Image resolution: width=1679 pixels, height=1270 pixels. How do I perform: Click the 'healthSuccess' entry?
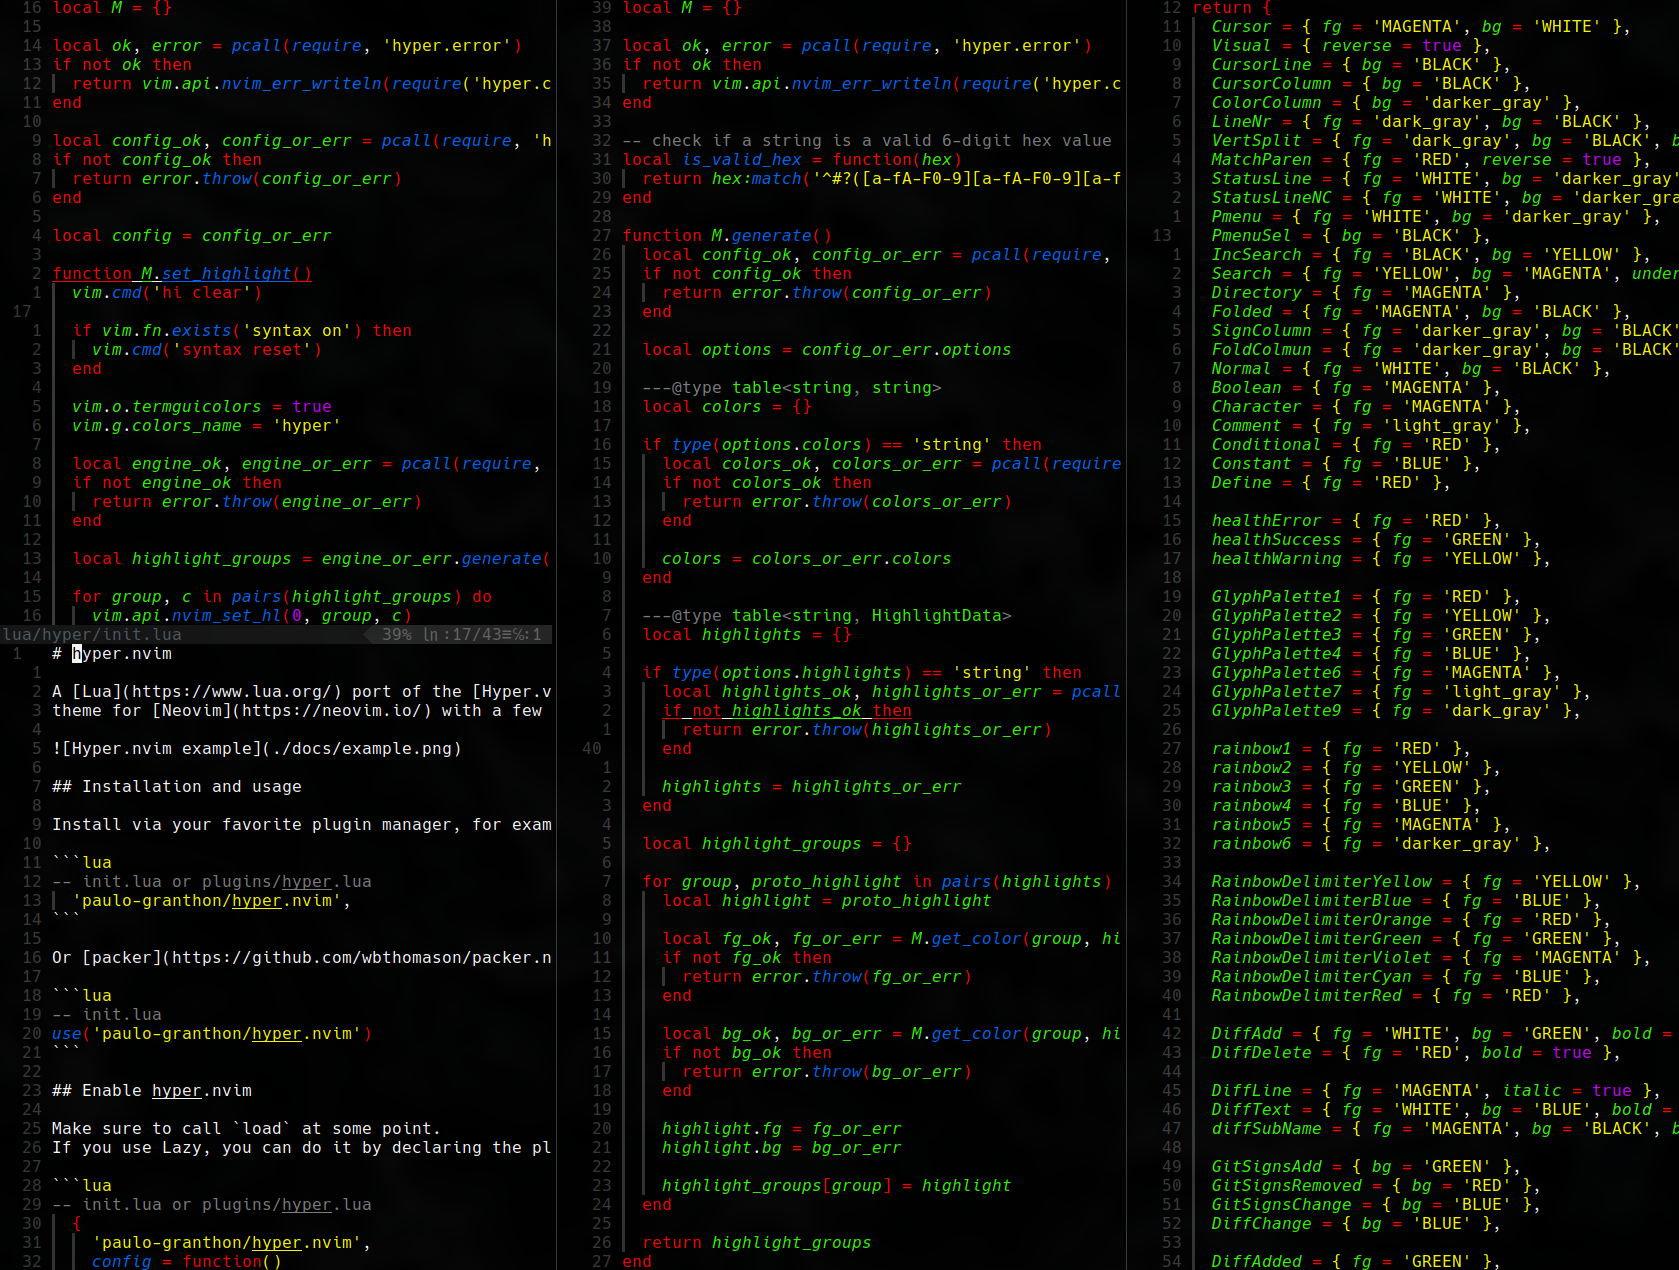click(1376, 539)
